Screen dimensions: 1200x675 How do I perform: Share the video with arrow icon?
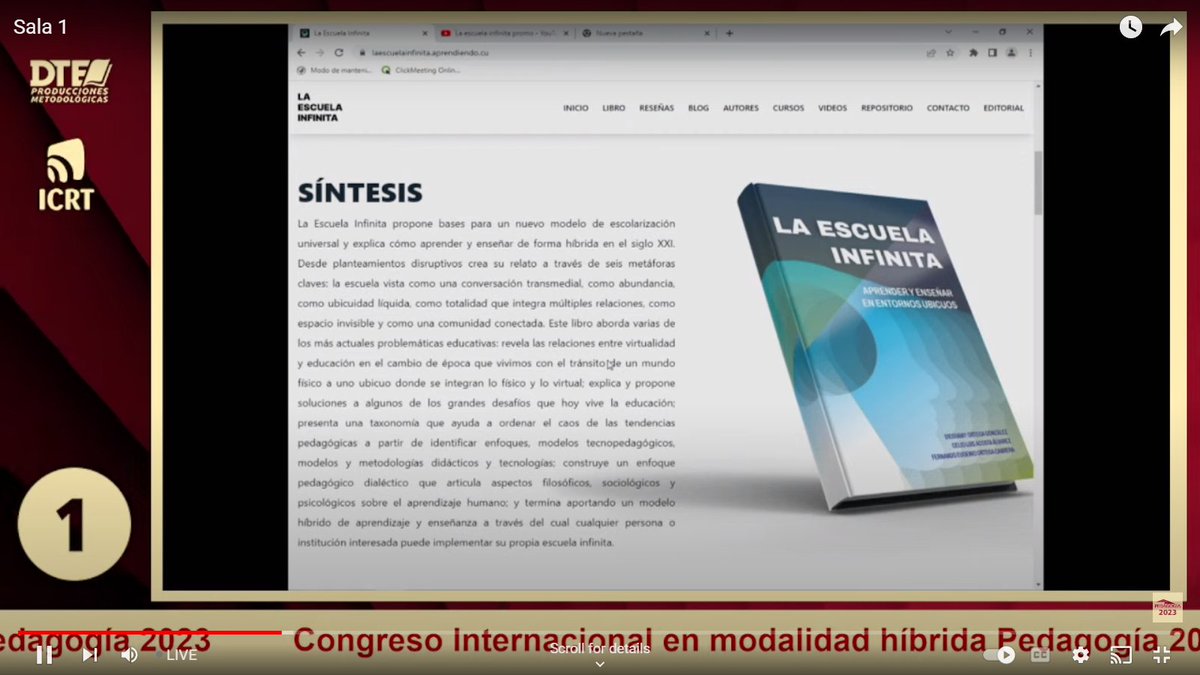(1171, 28)
